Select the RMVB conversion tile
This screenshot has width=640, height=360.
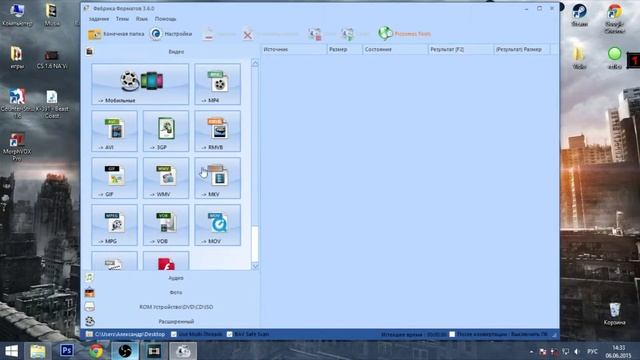pyautogui.click(x=218, y=131)
